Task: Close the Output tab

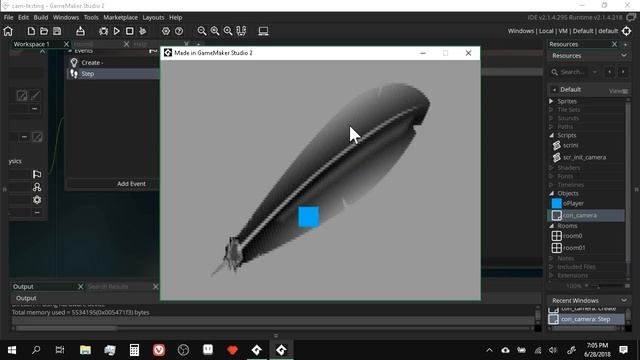Action: pyautogui.click(x=80, y=287)
